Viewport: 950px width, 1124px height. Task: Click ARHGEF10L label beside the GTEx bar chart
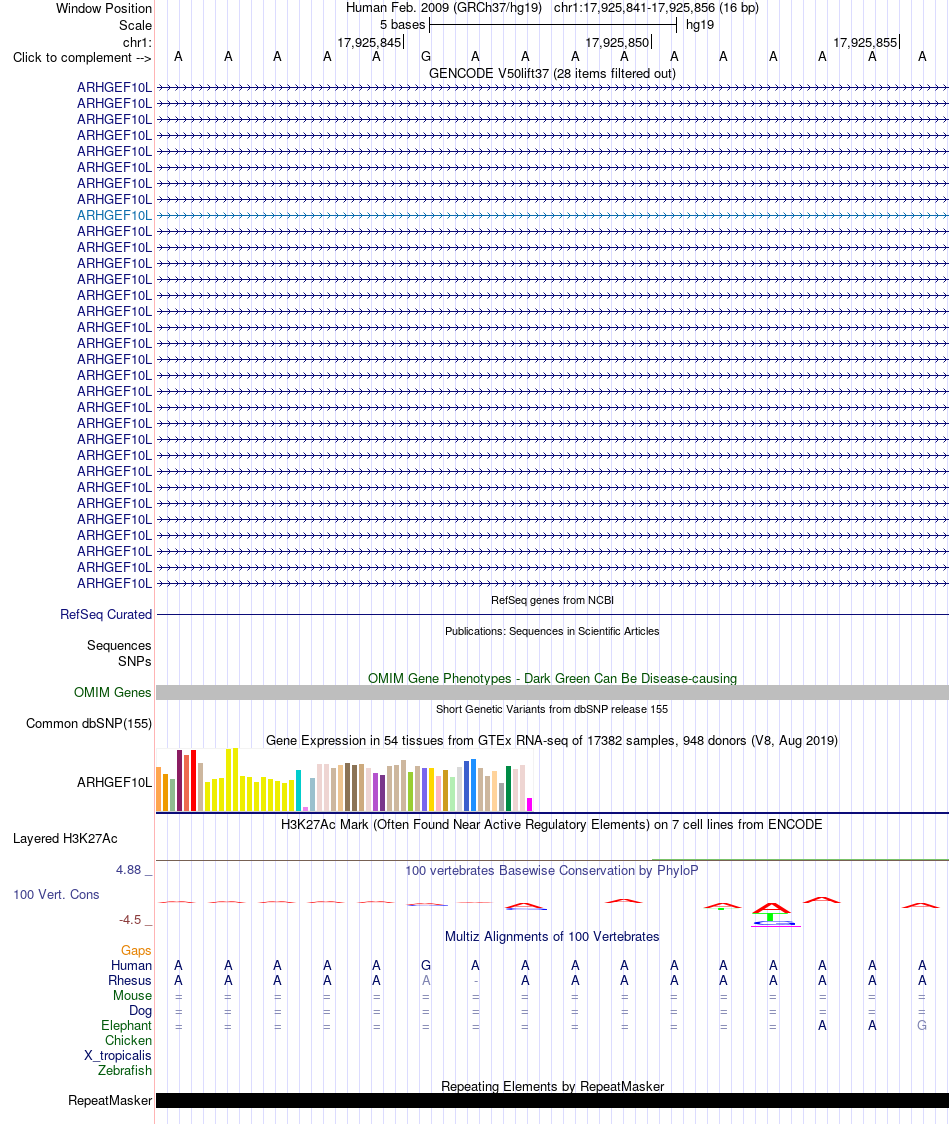tap(115, 782)
